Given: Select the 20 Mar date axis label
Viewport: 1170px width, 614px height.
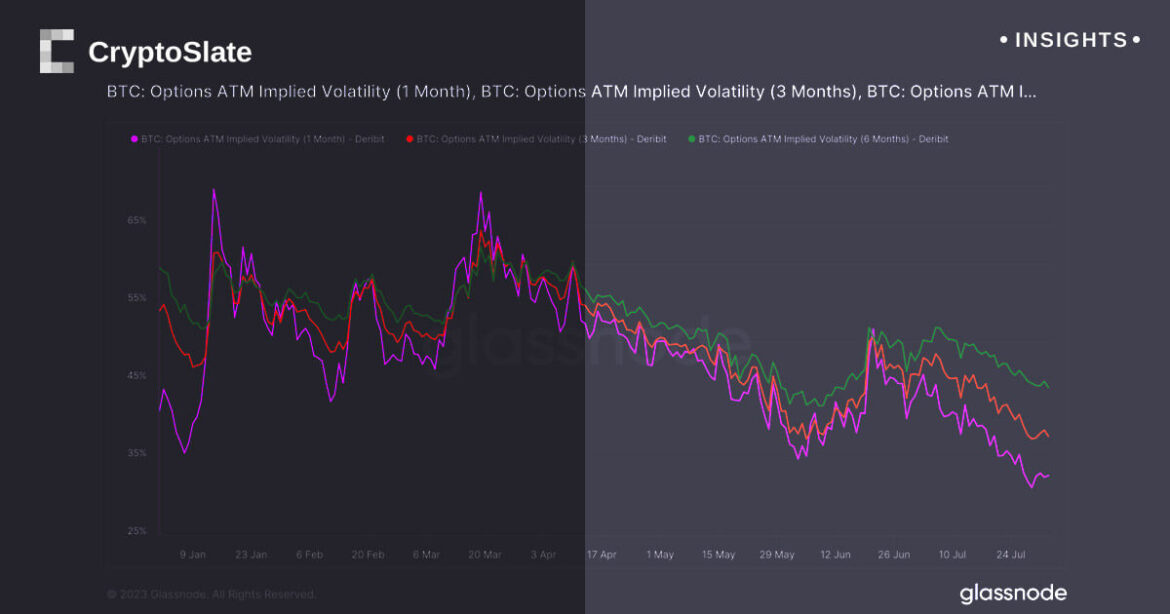Looking at the screenshot, I should click(485, 554).
